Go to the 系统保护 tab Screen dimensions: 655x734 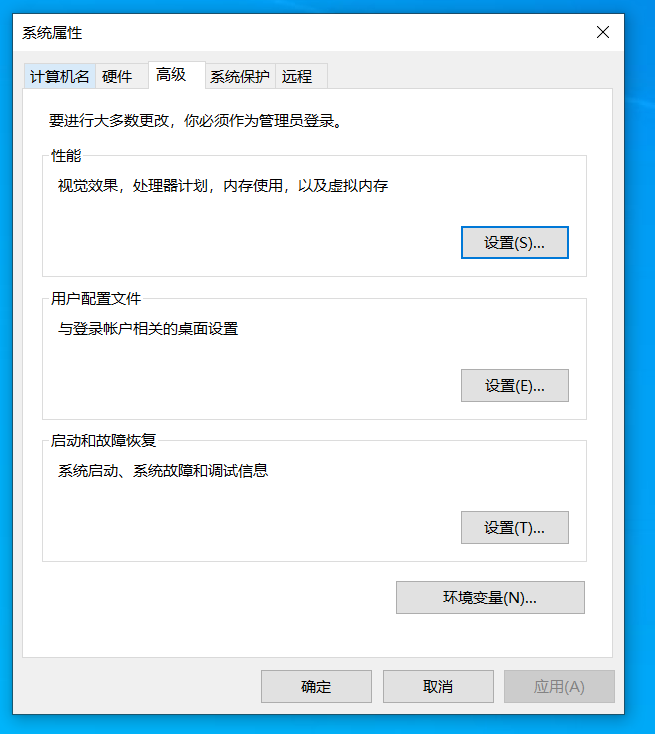[x=240, y=76]
